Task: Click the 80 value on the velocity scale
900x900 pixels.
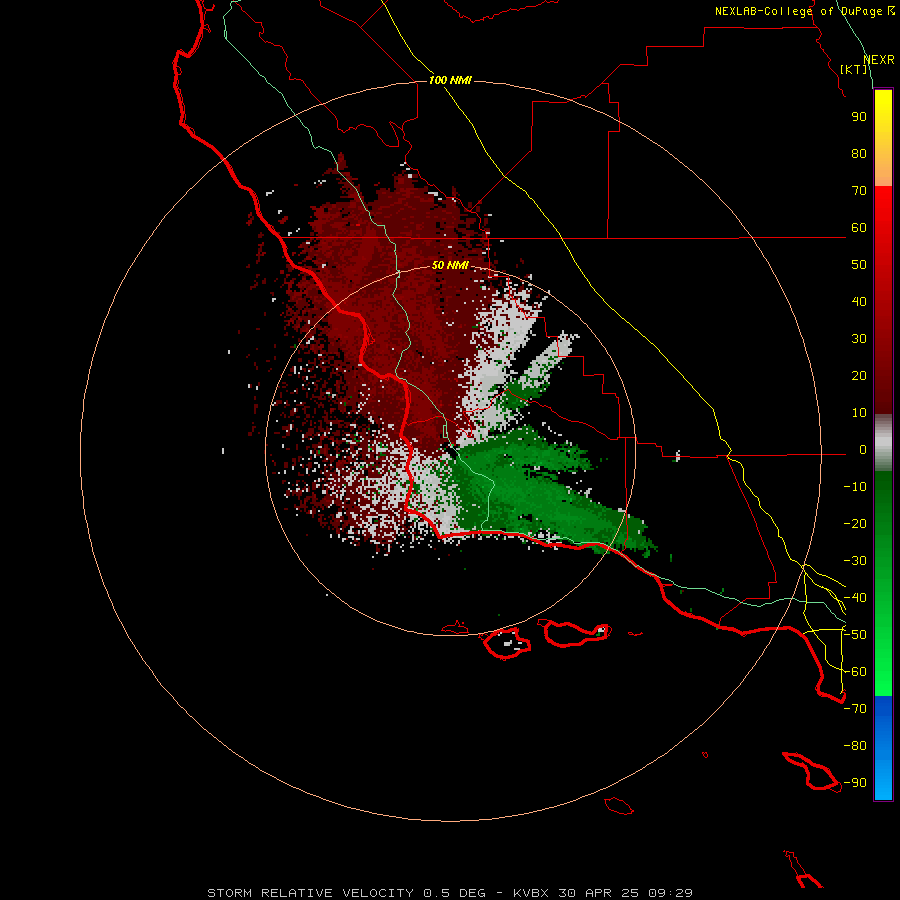Action: click(x=859, y=154)
